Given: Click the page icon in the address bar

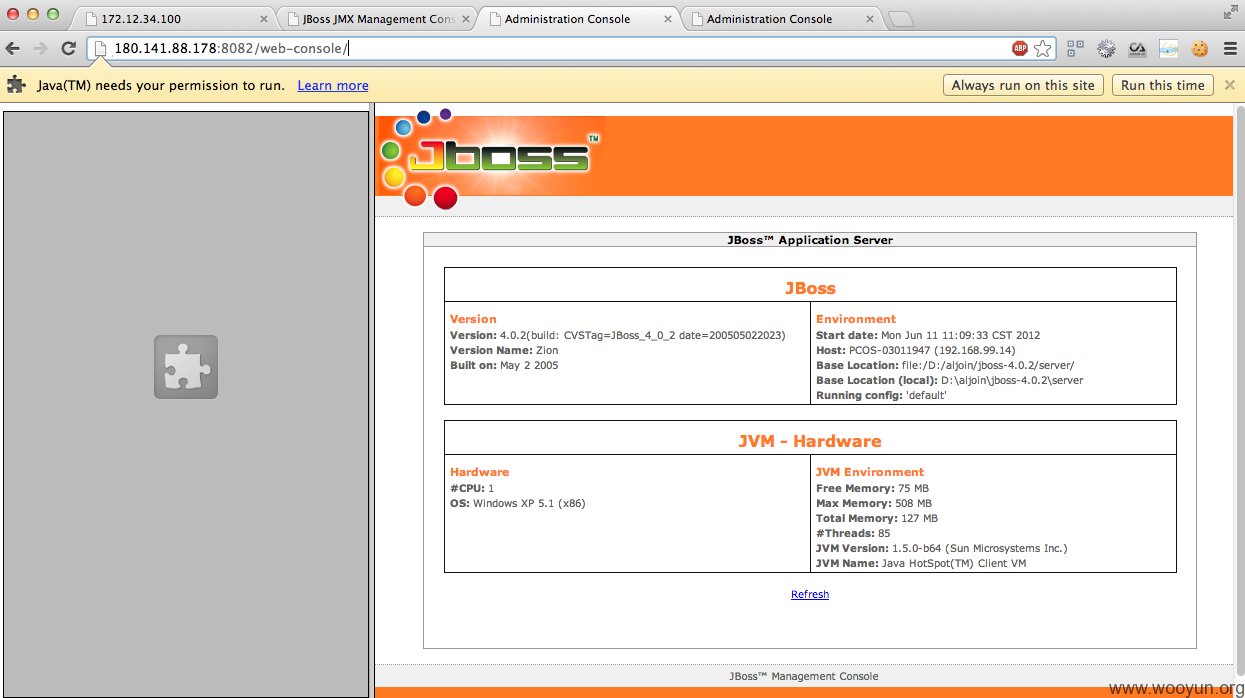Looking at the screenshot, I should point(100,48).
